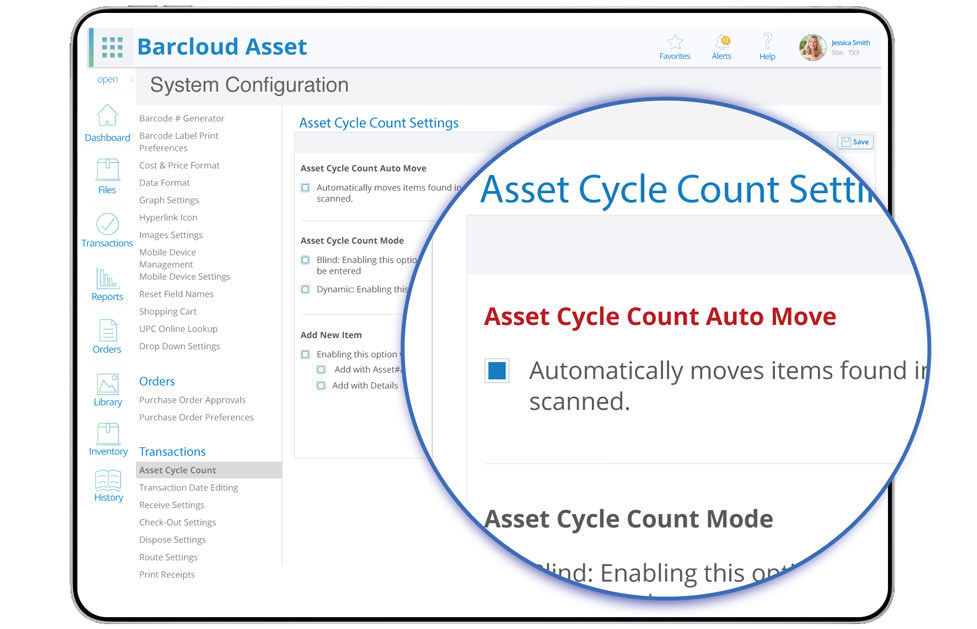Image resolution: width=977 pixels, height=629 pixels.
Task: Toggle magnified blue Auto Move checkbox
Action: [x=497, y=371]
